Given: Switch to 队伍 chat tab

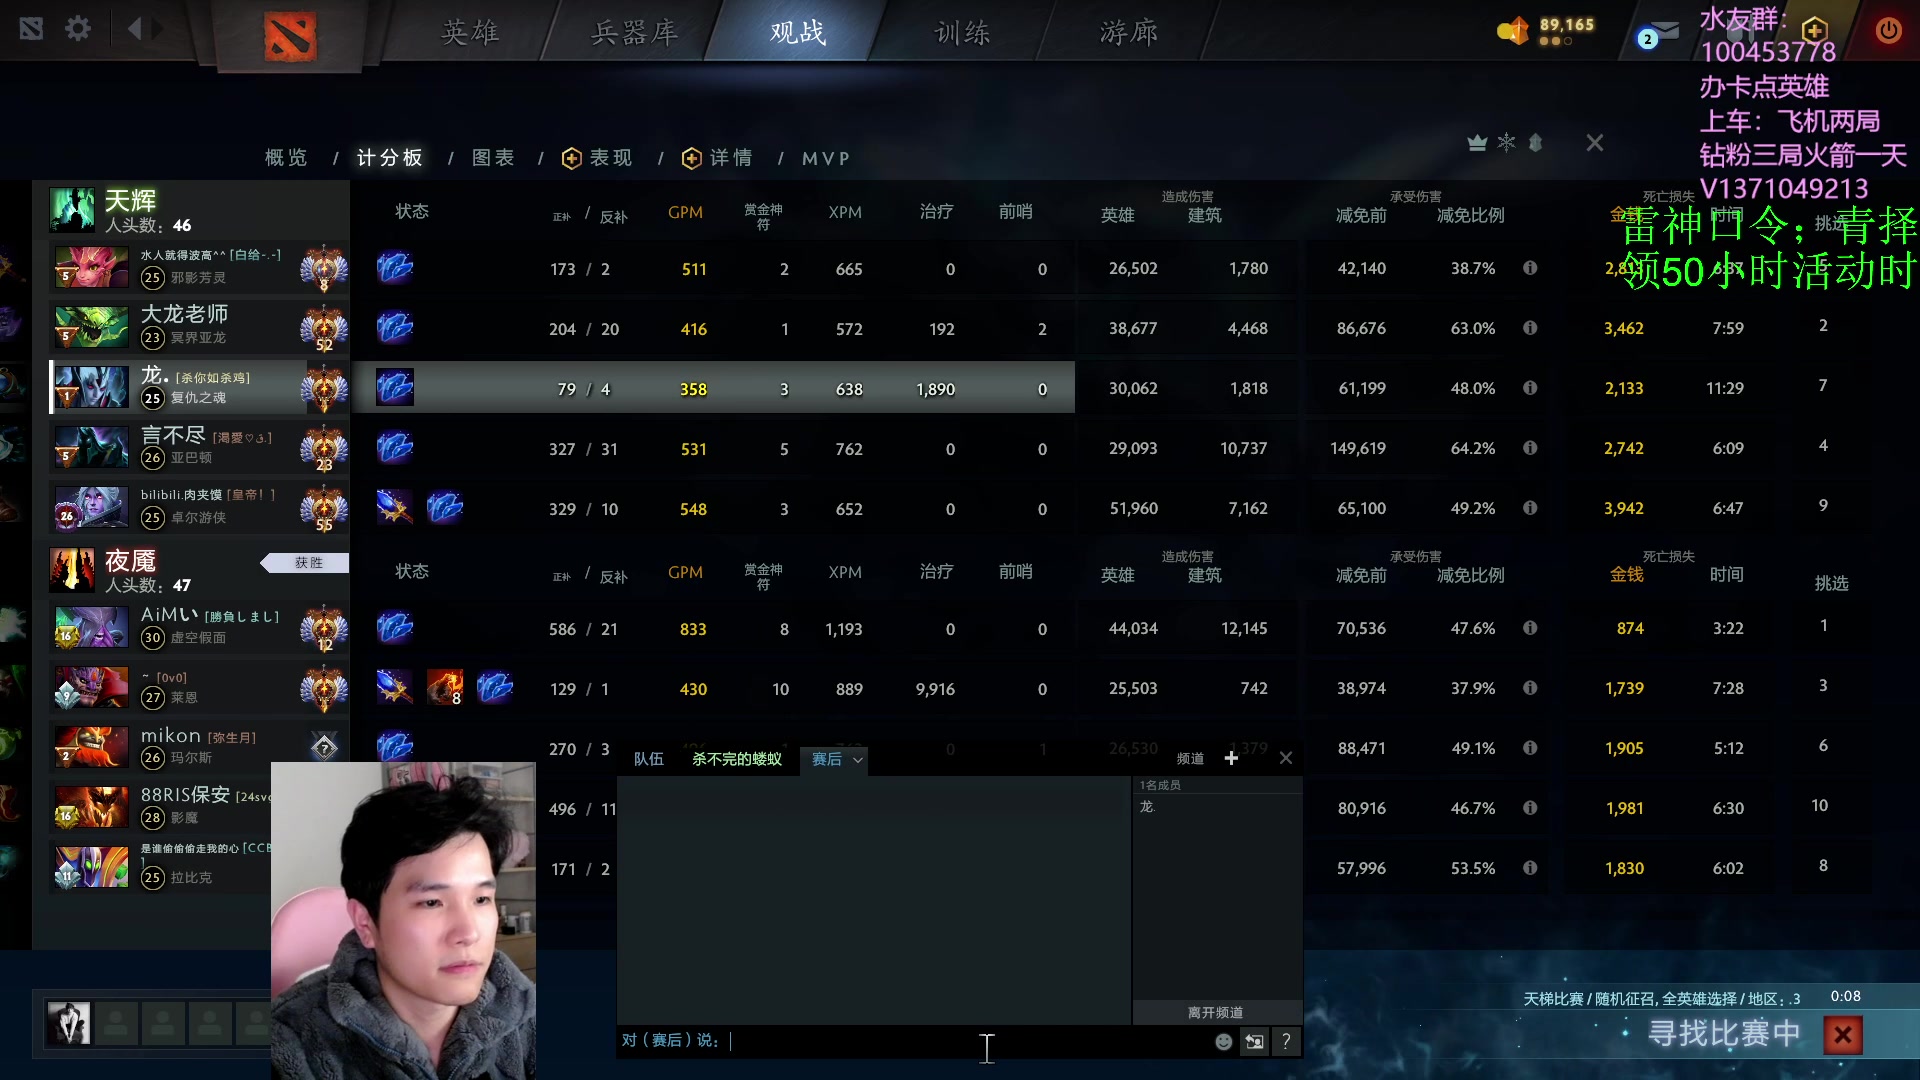Looking at the screenshot, I should point(648,759).
